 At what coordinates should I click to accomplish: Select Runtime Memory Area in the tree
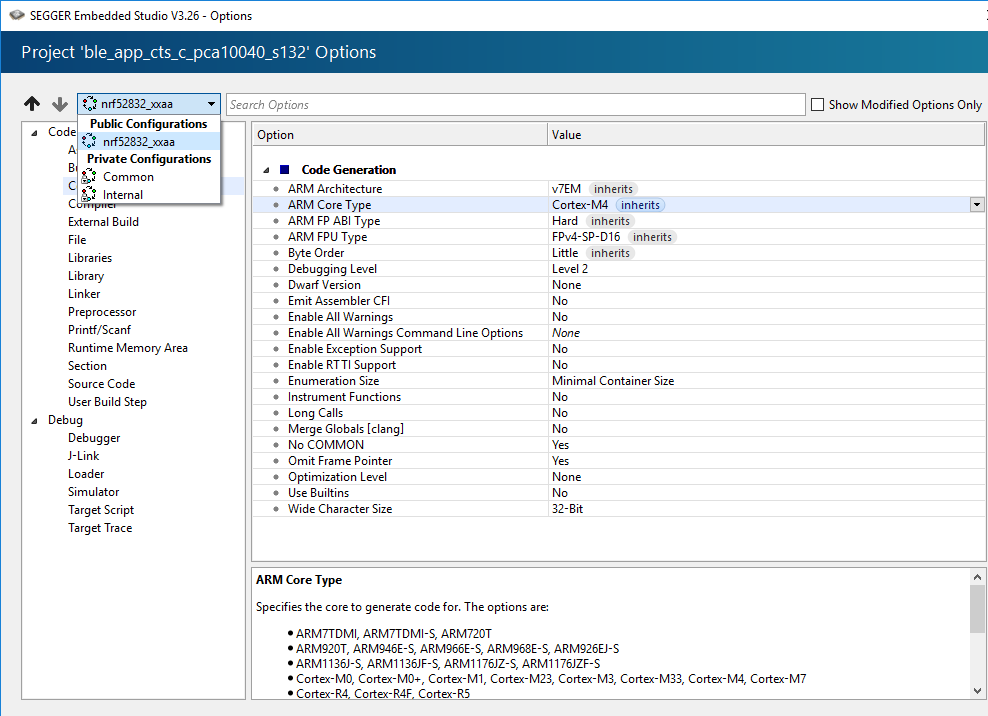(128, 348)
